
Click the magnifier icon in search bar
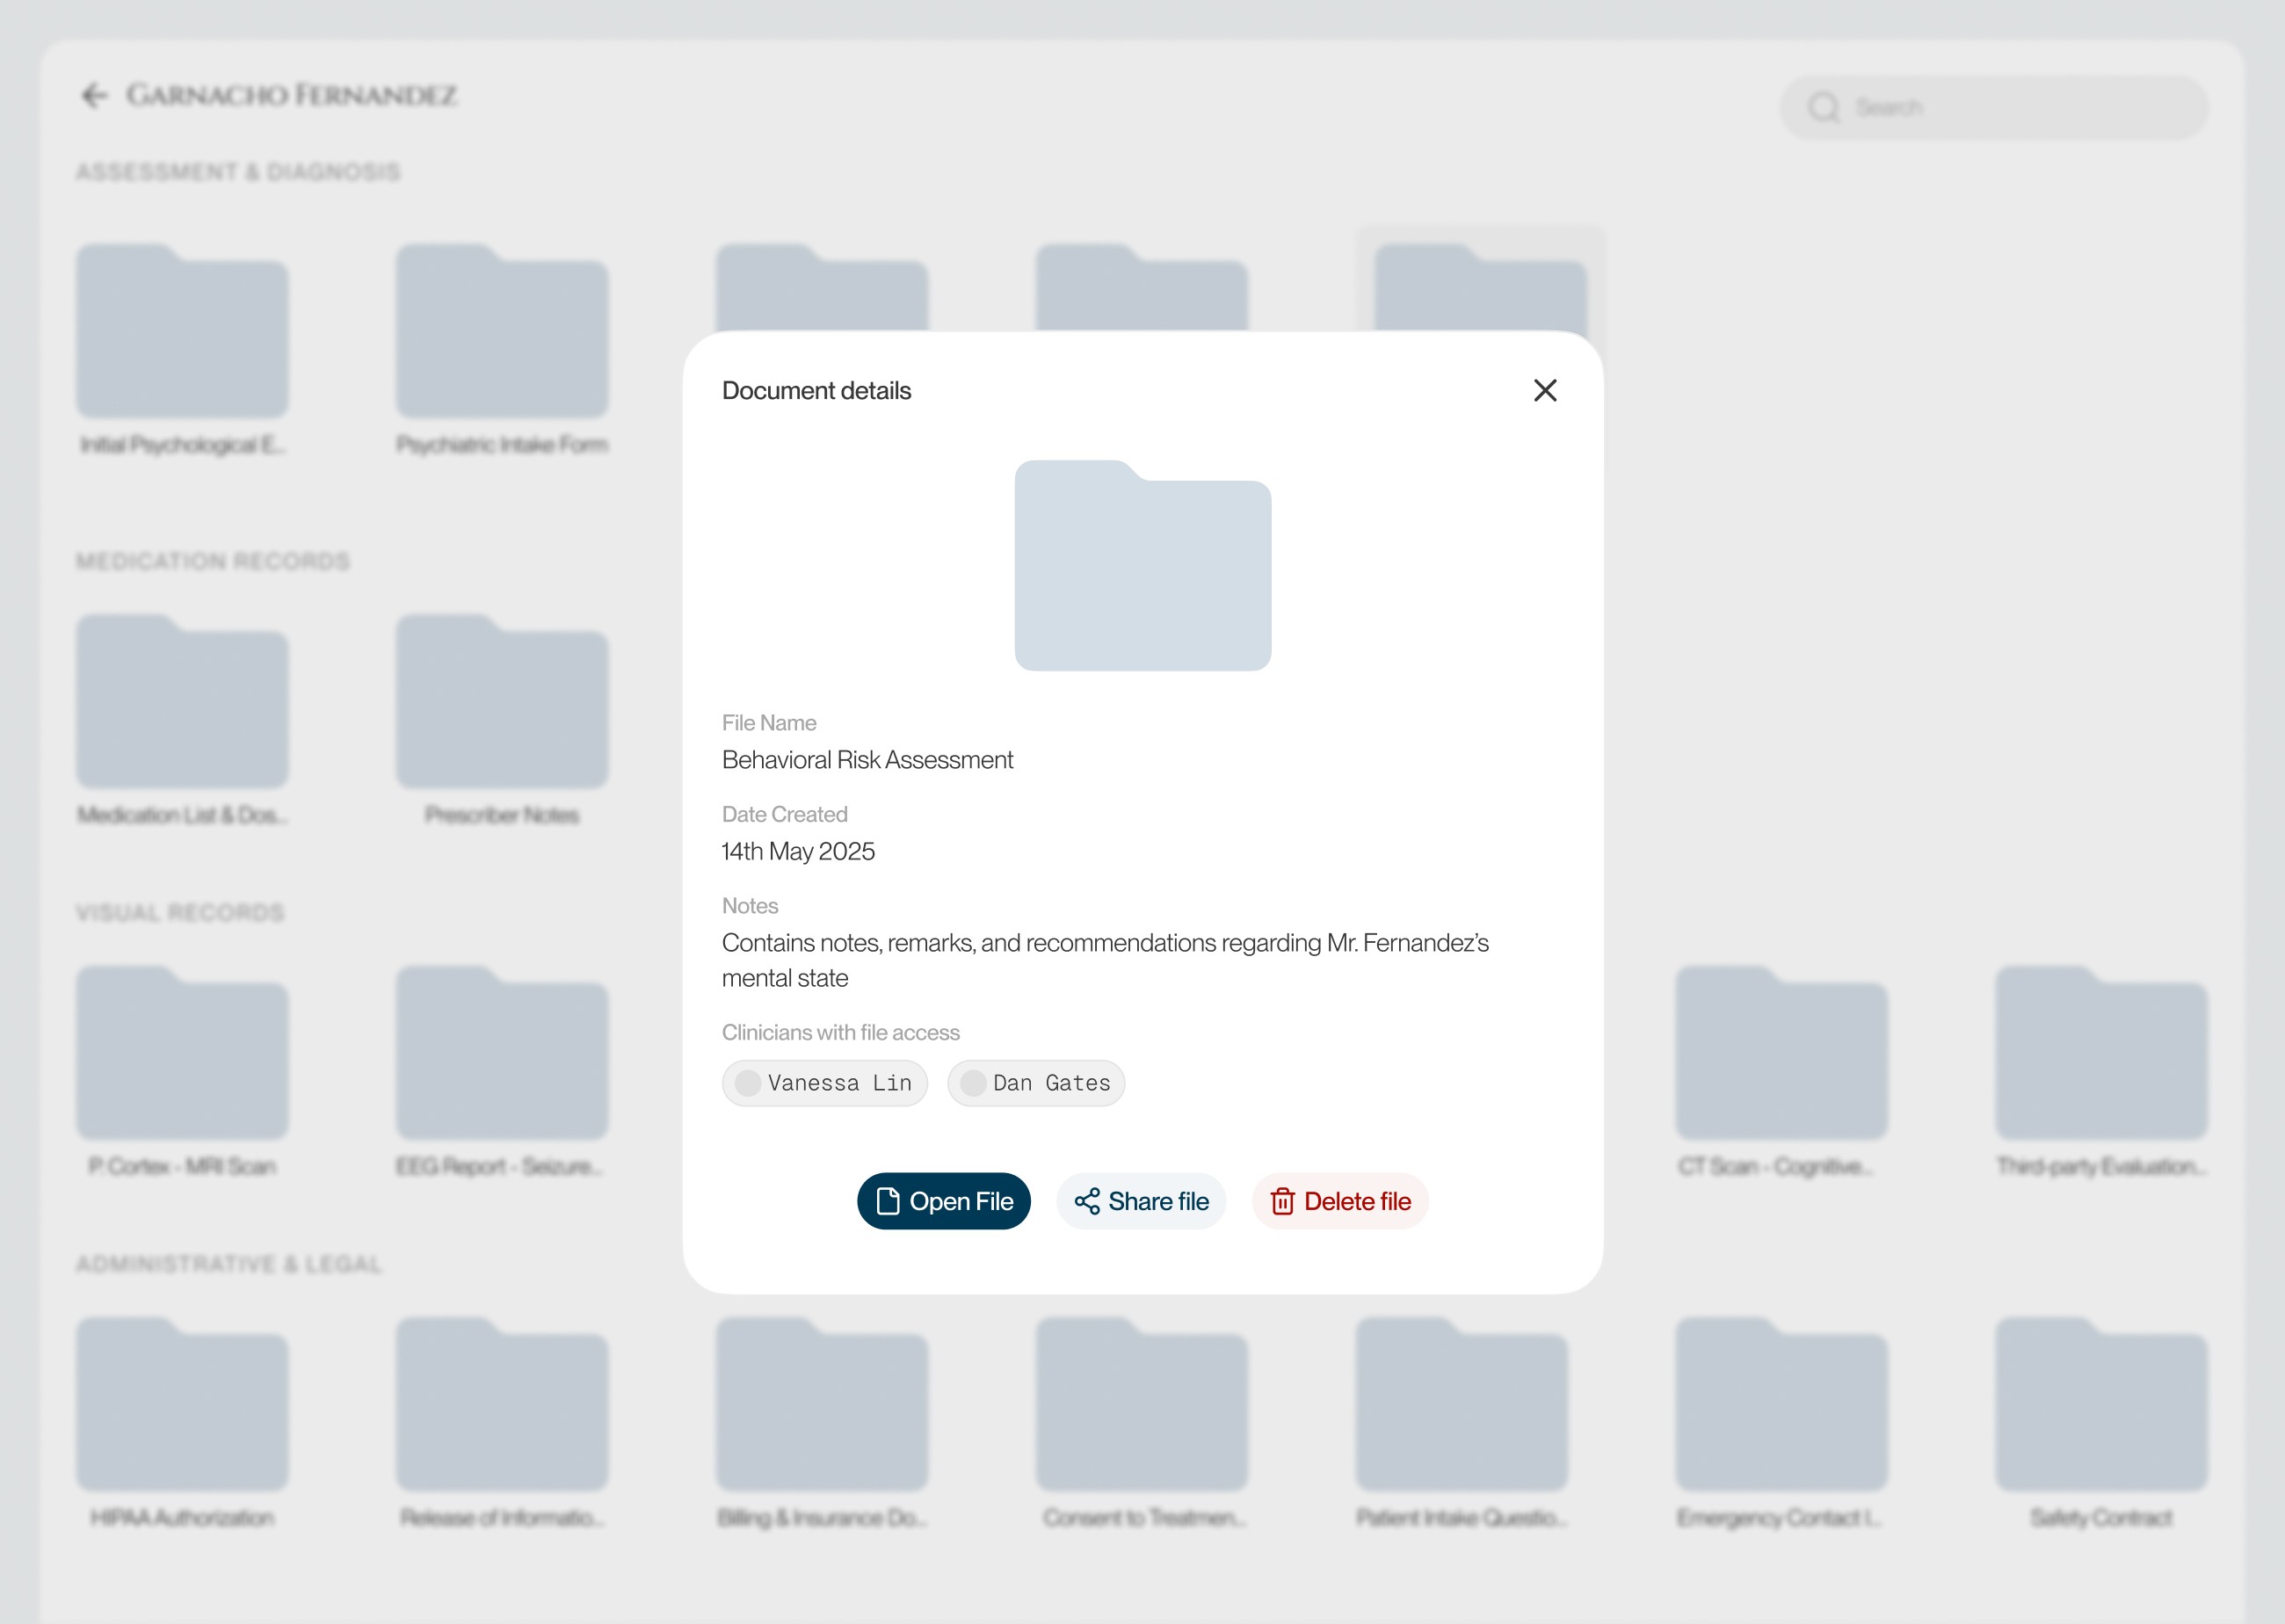[1823, 108]
